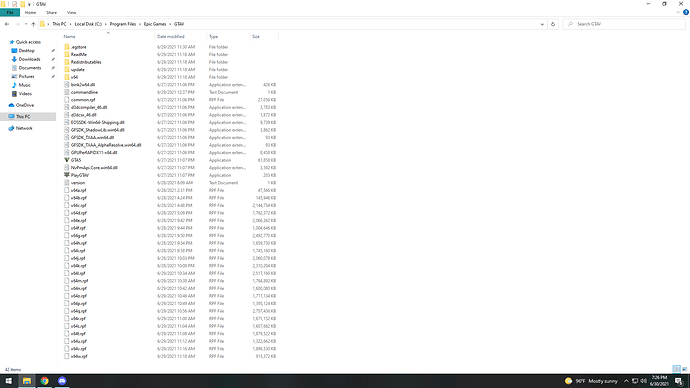Open Discord from the taskbar
The height and width of the screenshot is (388, 690).
pos(62,381)
